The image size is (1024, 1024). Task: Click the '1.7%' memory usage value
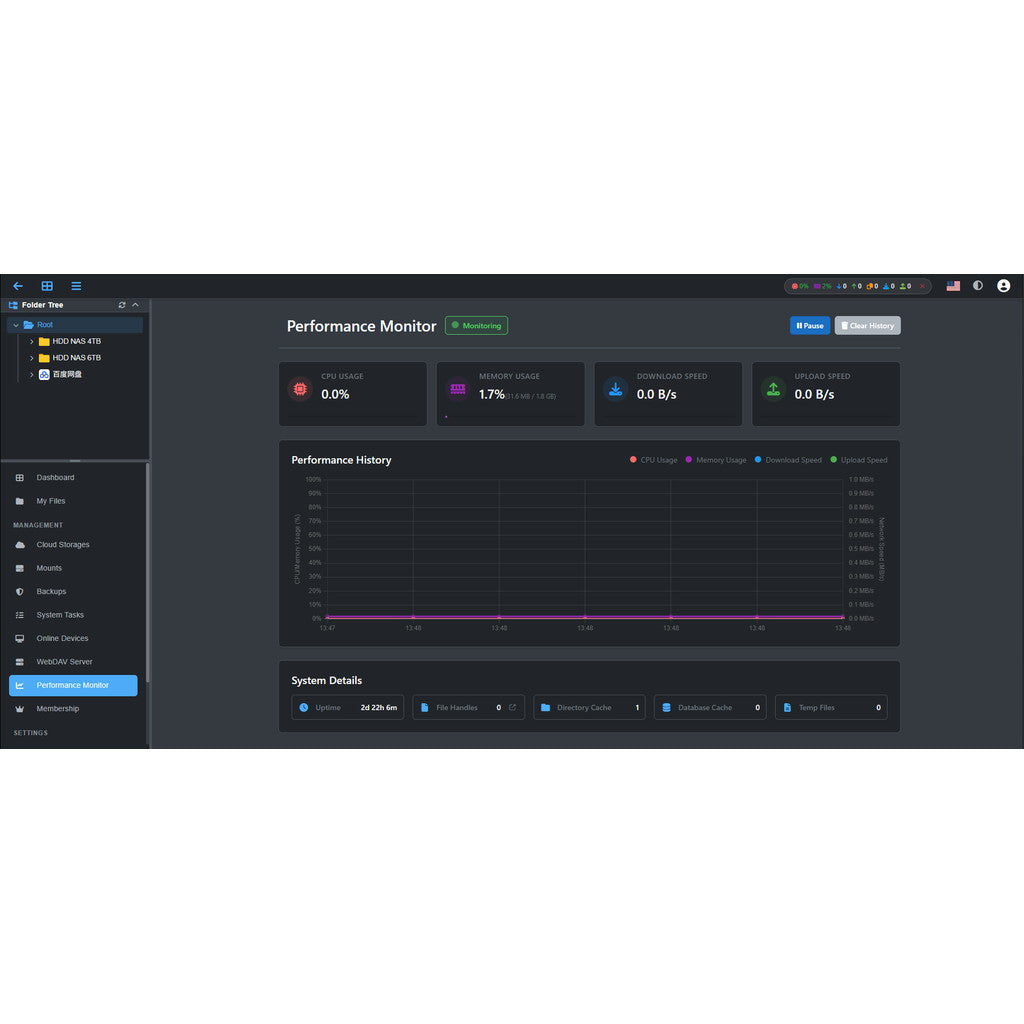tap(491, 394)
